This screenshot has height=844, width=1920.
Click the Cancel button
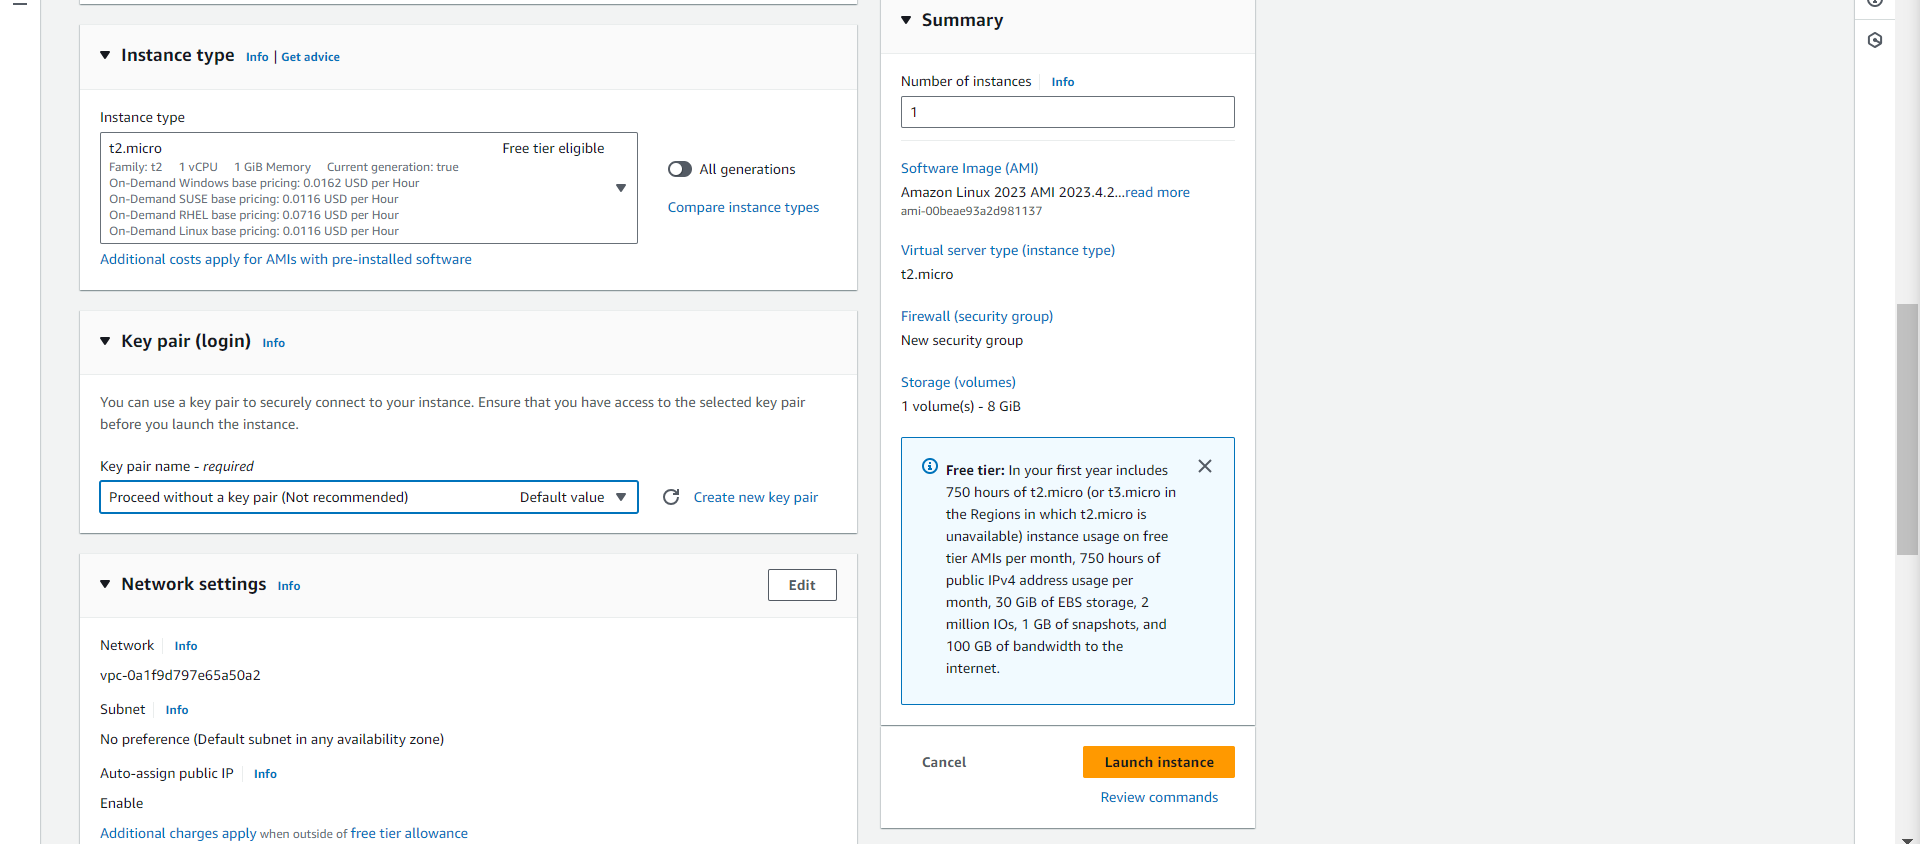point(944,762)
